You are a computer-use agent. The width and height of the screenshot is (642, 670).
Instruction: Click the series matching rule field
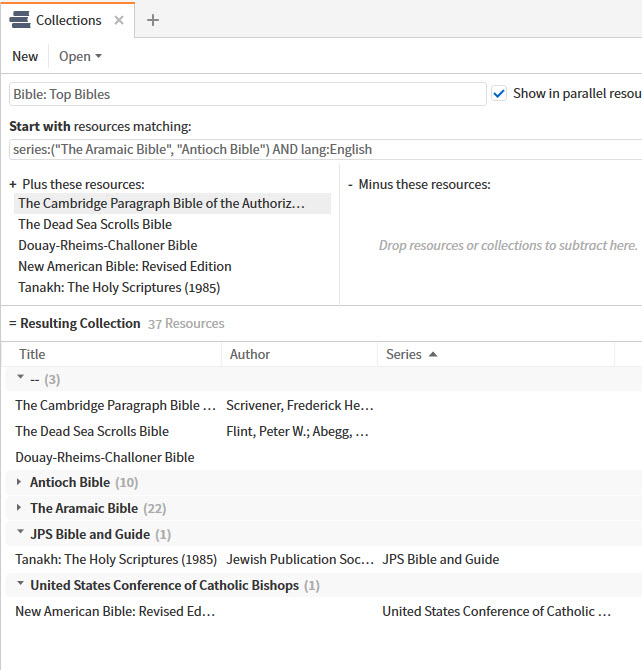[x=320, y=149]
